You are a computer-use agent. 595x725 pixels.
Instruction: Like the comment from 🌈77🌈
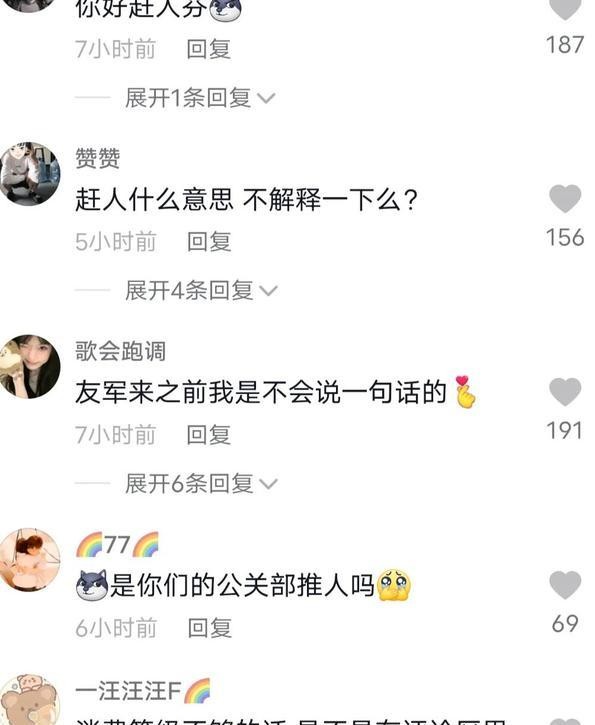point(565,585)
